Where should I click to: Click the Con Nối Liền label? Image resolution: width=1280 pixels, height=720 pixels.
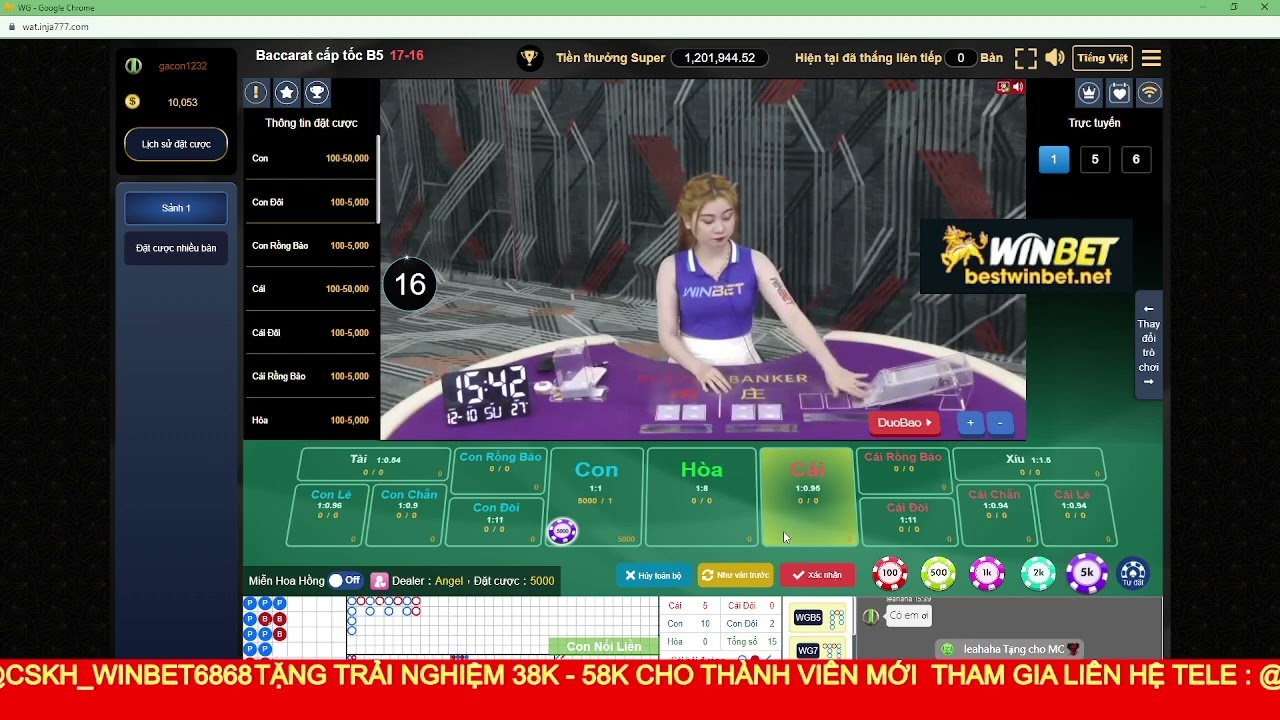click(604, 647)
